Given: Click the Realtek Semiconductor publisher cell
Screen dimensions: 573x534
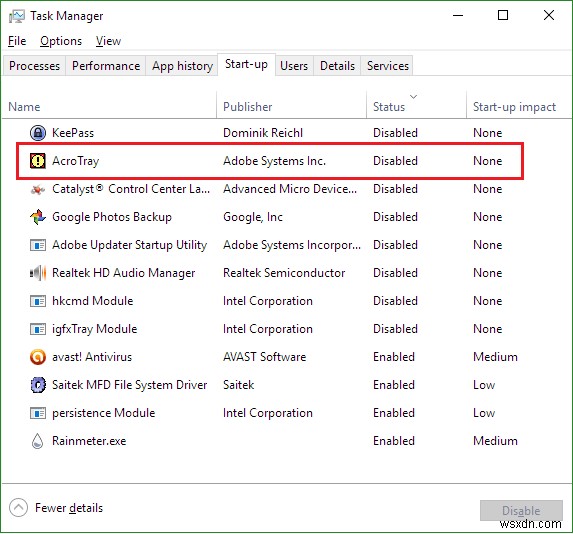Looking at the screenshot, I should [284, 273].
